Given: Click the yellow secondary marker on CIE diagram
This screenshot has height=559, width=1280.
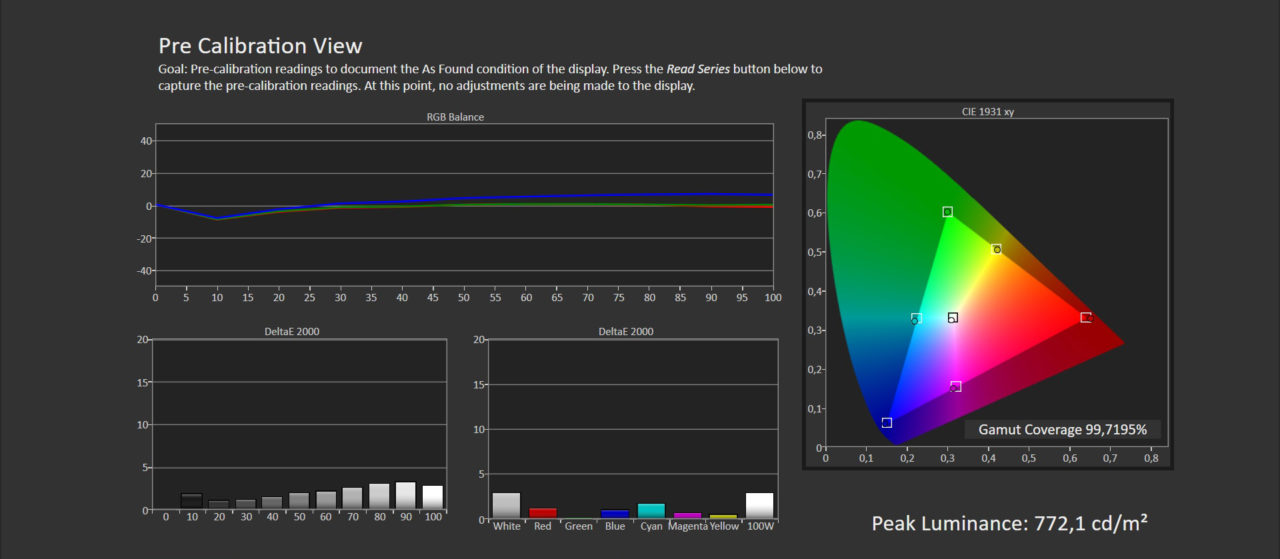Looking at the screenshot, I should [996, 249].
